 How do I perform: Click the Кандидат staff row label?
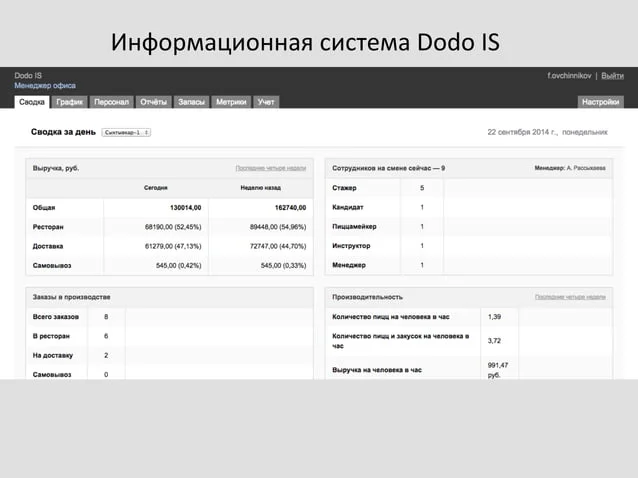point(348,207)
